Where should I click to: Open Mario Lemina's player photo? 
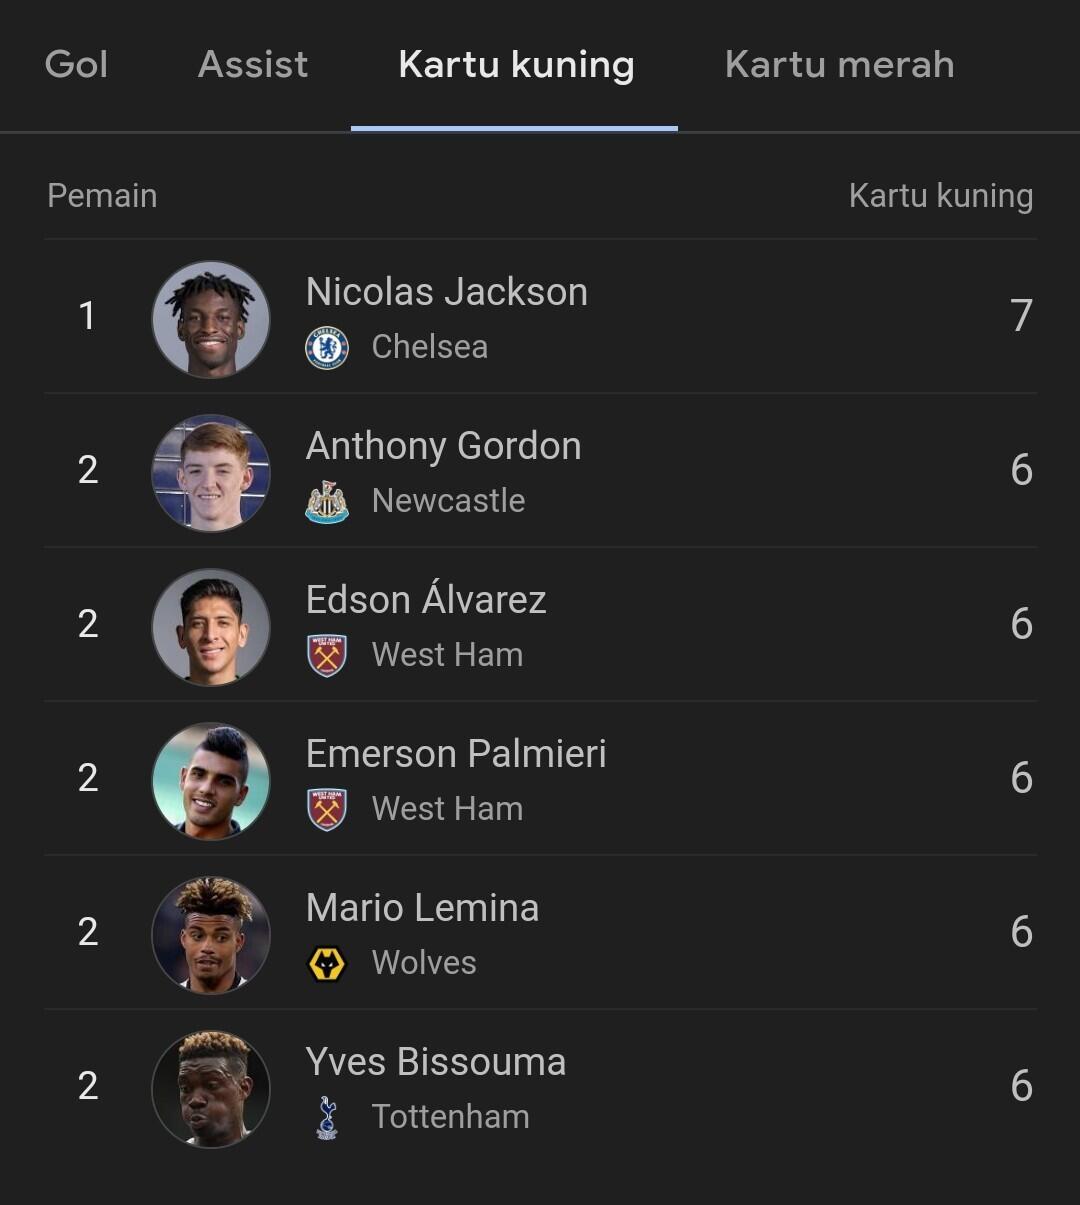click(x=211, y=935)
